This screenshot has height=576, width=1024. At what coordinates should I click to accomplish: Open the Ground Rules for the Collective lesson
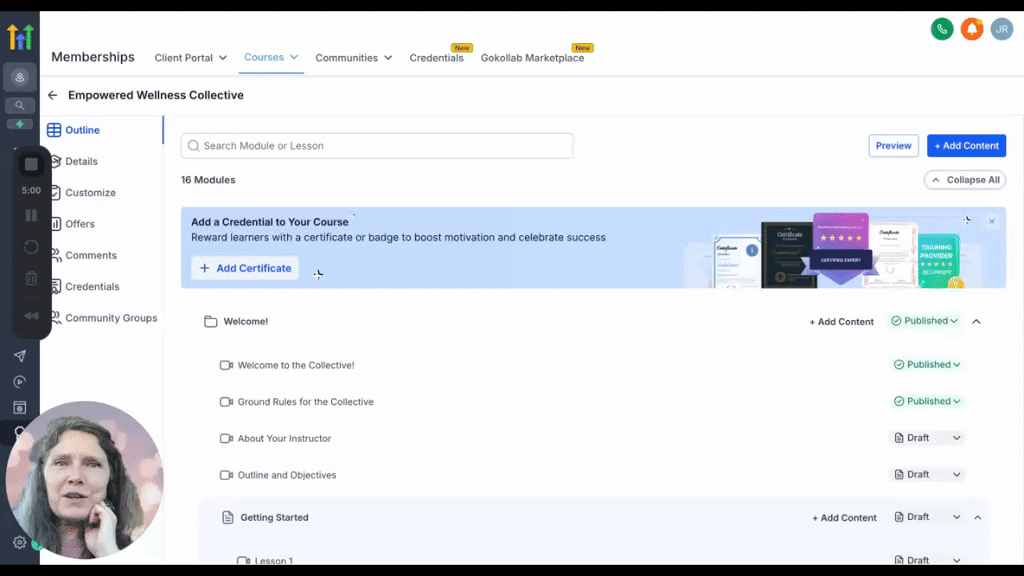click(x=306, y=402)
